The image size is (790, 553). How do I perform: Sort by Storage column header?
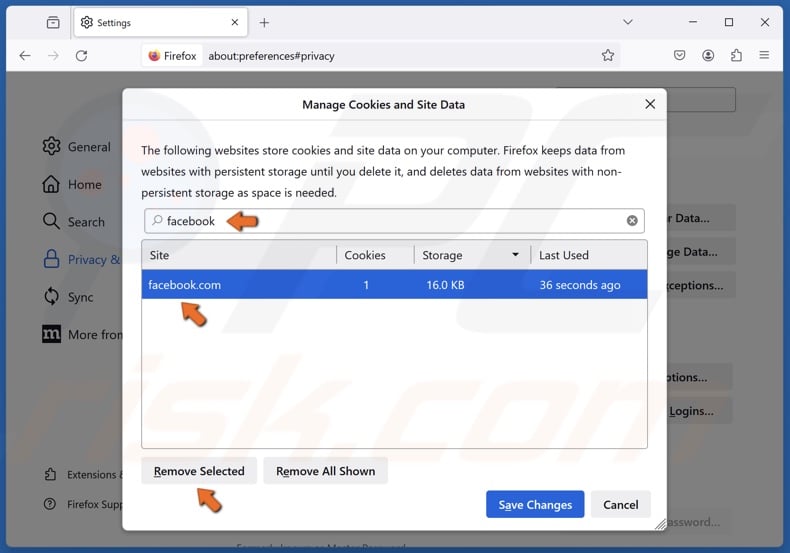click(x=472, y=255)
